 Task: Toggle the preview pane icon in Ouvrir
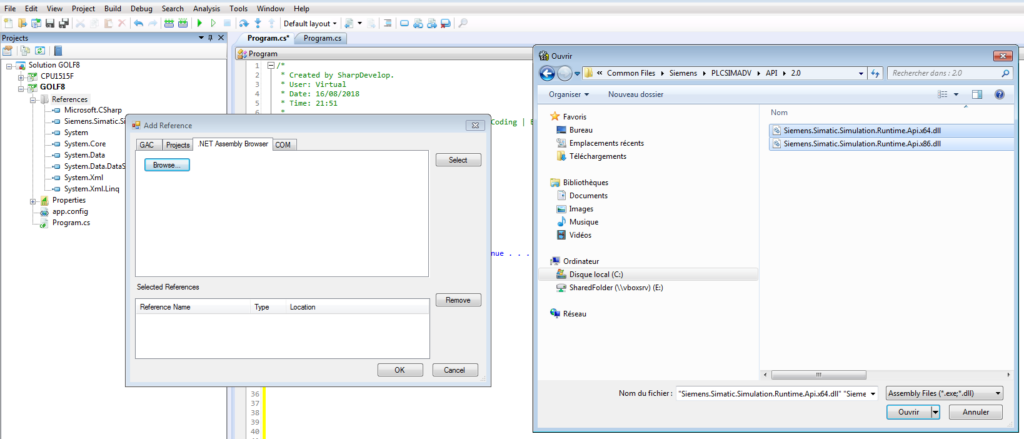977,95
